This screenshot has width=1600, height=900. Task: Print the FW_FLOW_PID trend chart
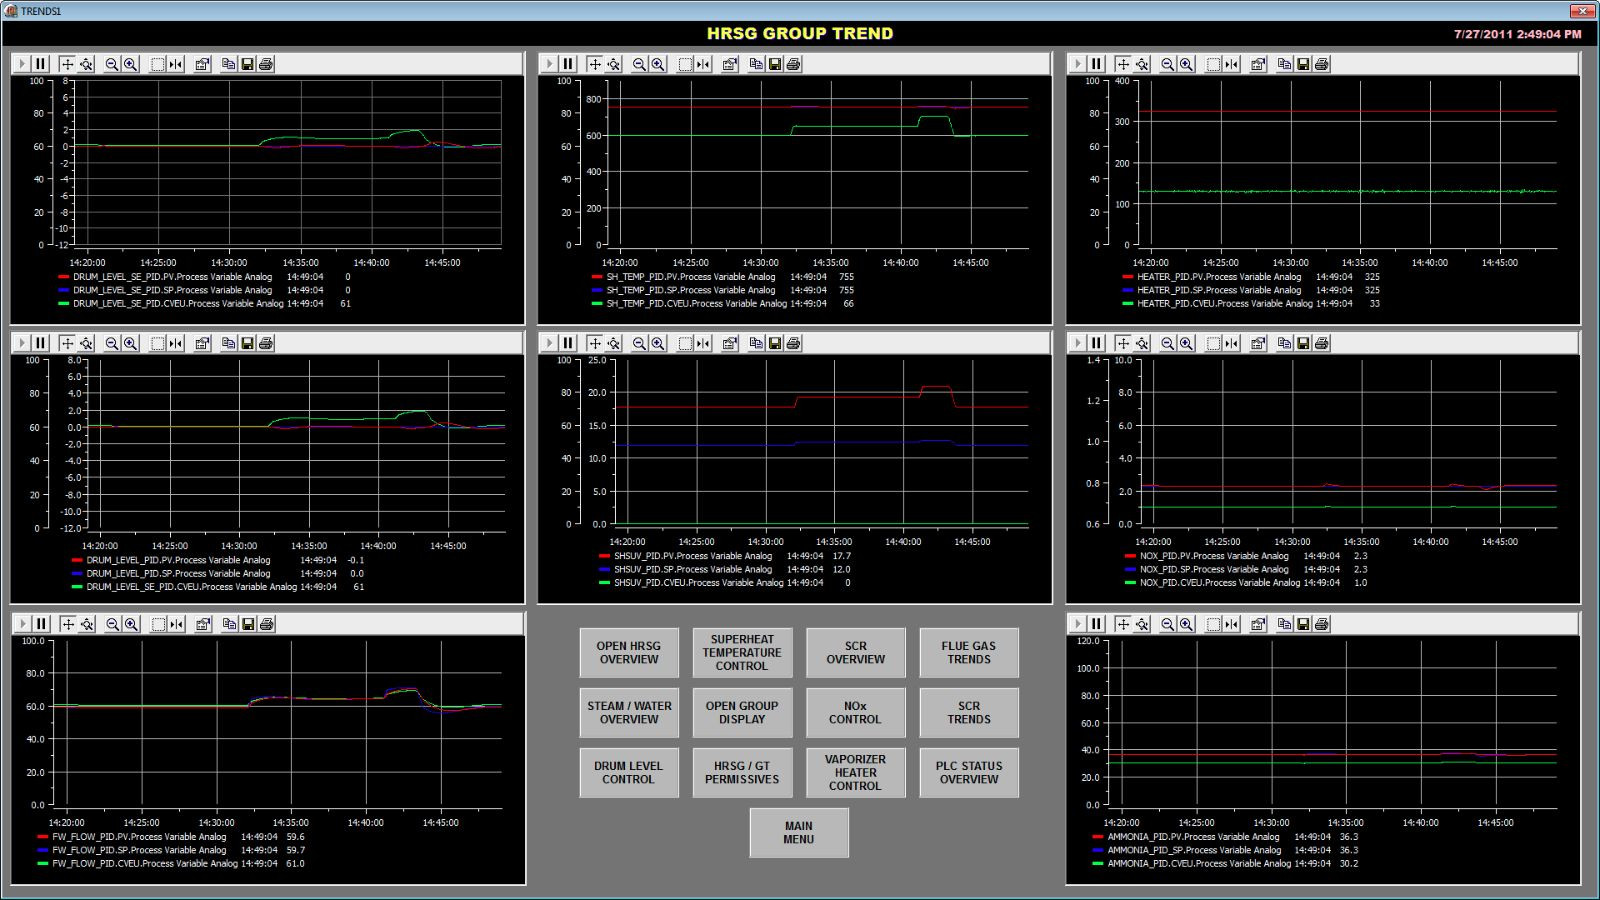click(x=266, y=624)
